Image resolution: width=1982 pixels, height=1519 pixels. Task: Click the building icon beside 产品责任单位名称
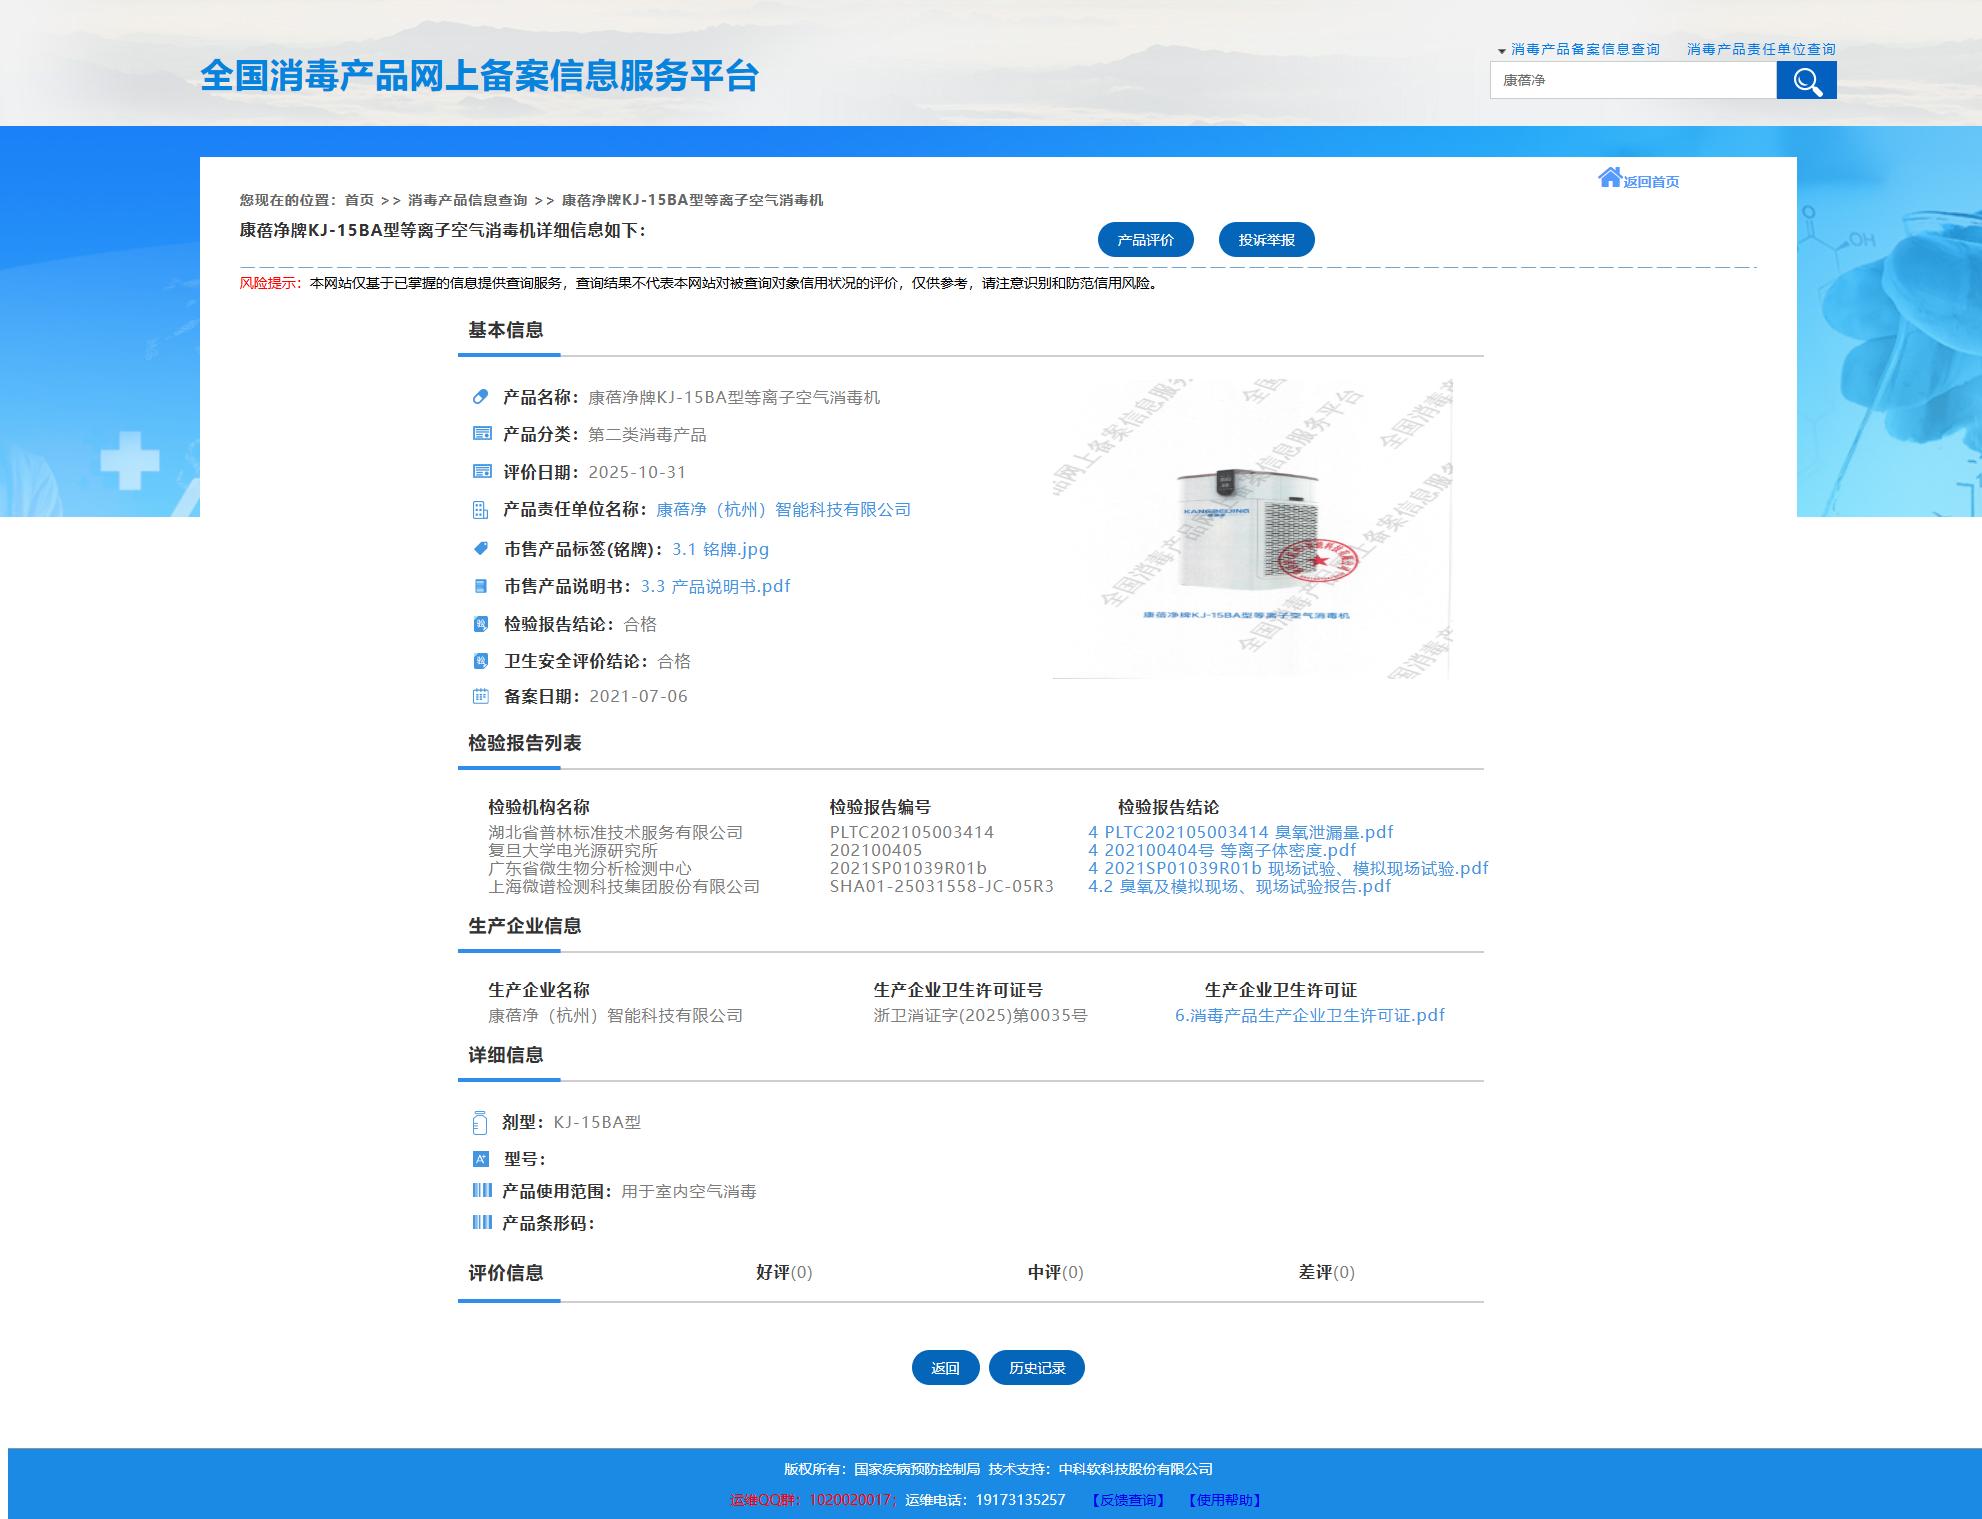coord(481,510)
